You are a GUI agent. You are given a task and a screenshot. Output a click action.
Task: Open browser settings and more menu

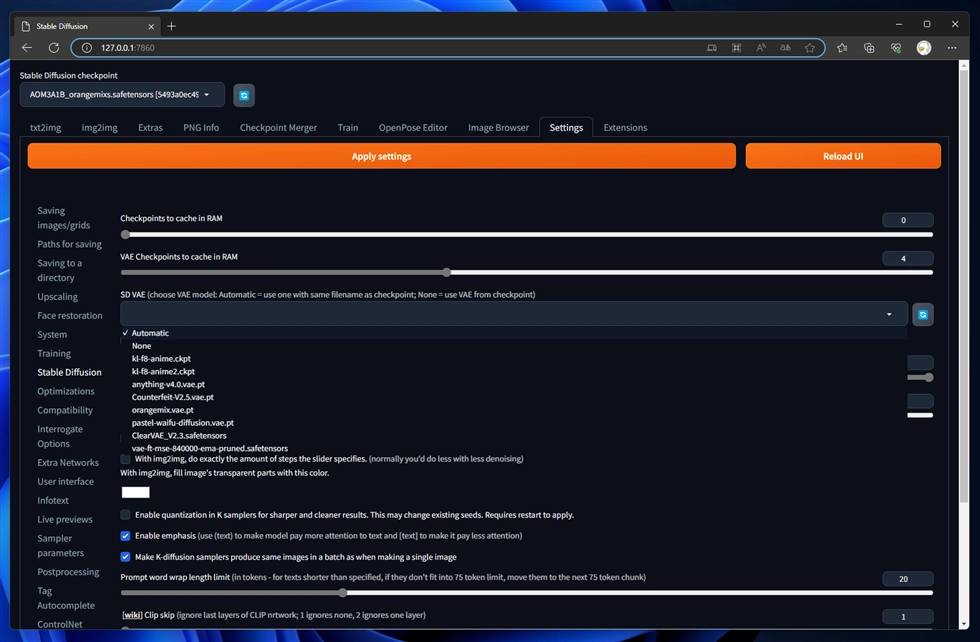[951, 48]
